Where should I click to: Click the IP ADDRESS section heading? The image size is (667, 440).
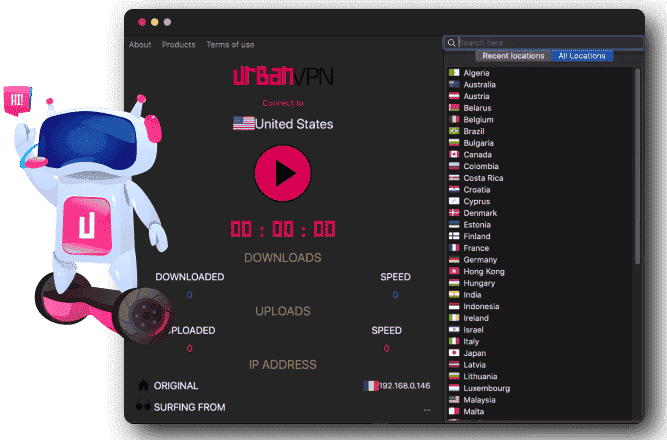[x=283, y=365]
